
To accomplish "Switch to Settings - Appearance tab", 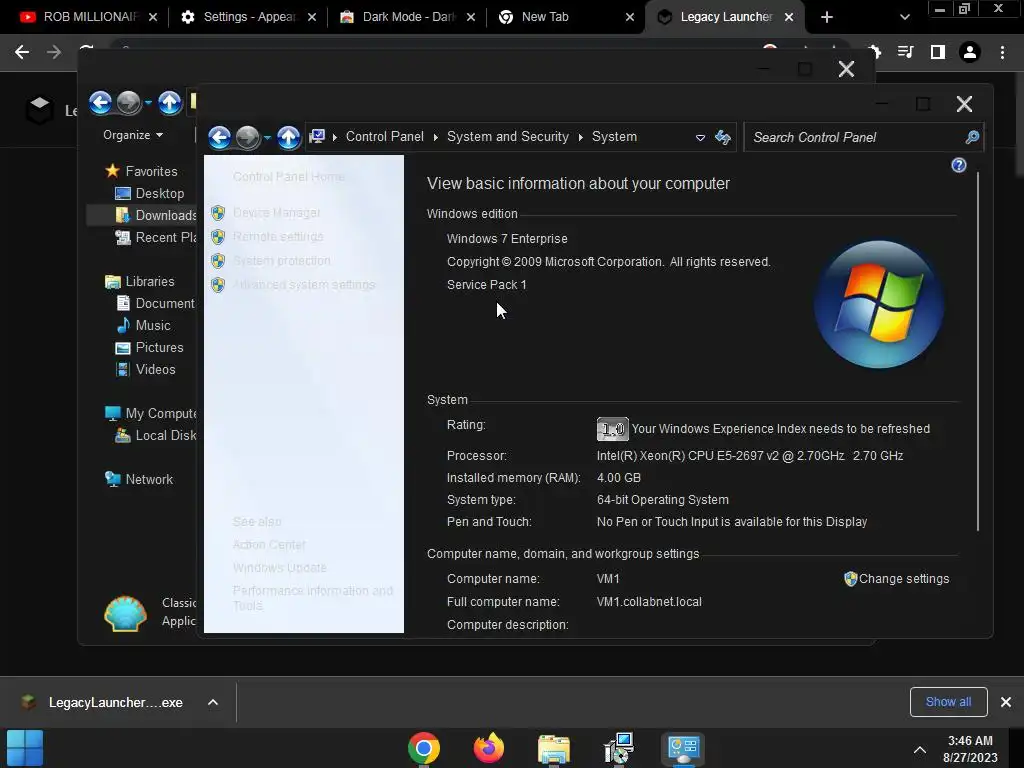I will [248, 17].
